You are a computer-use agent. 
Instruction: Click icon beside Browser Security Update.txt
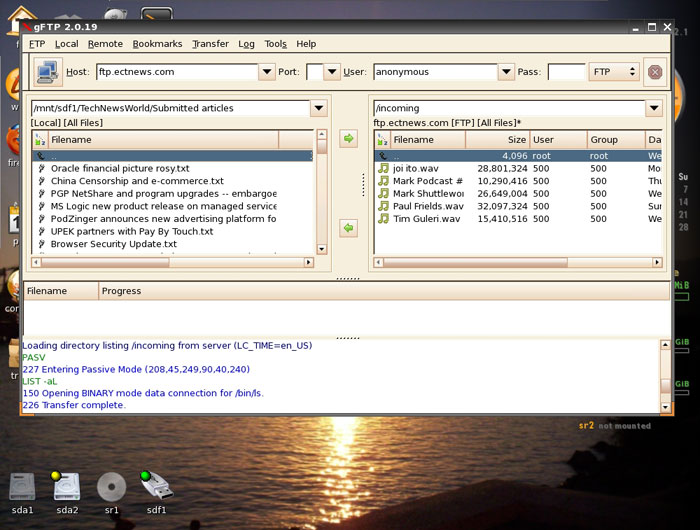pyautogui.click(x=41, y=244)
